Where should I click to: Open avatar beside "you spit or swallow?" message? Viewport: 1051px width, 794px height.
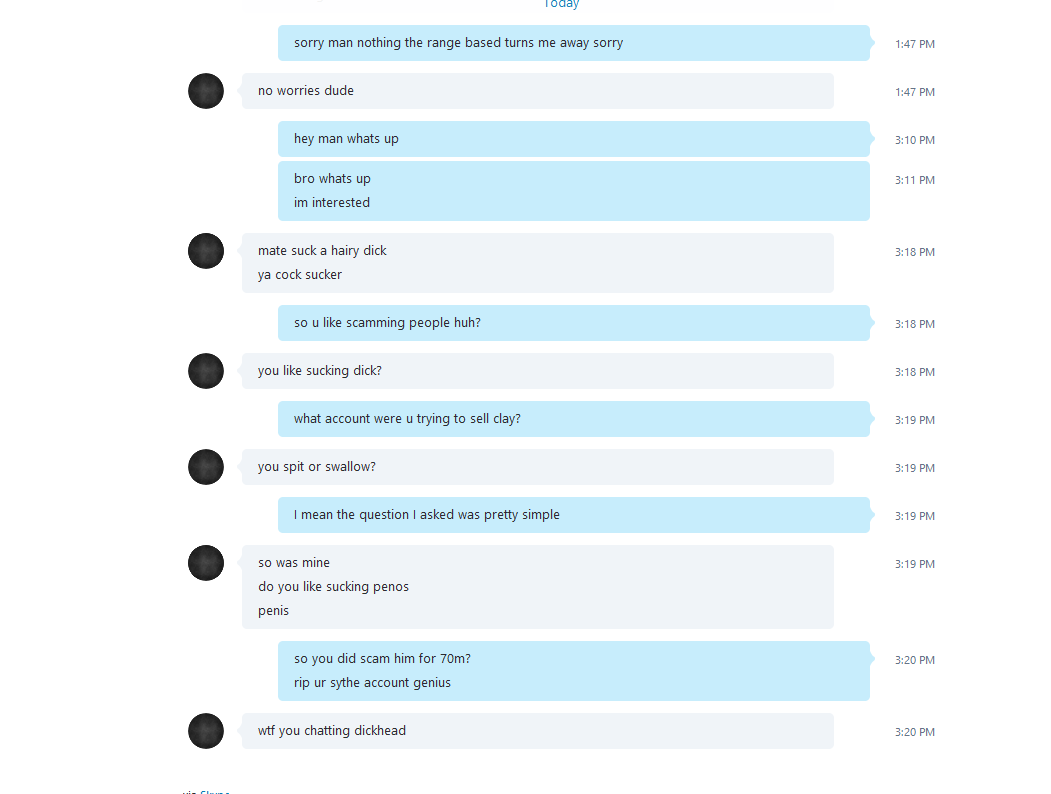coord(206,467)
